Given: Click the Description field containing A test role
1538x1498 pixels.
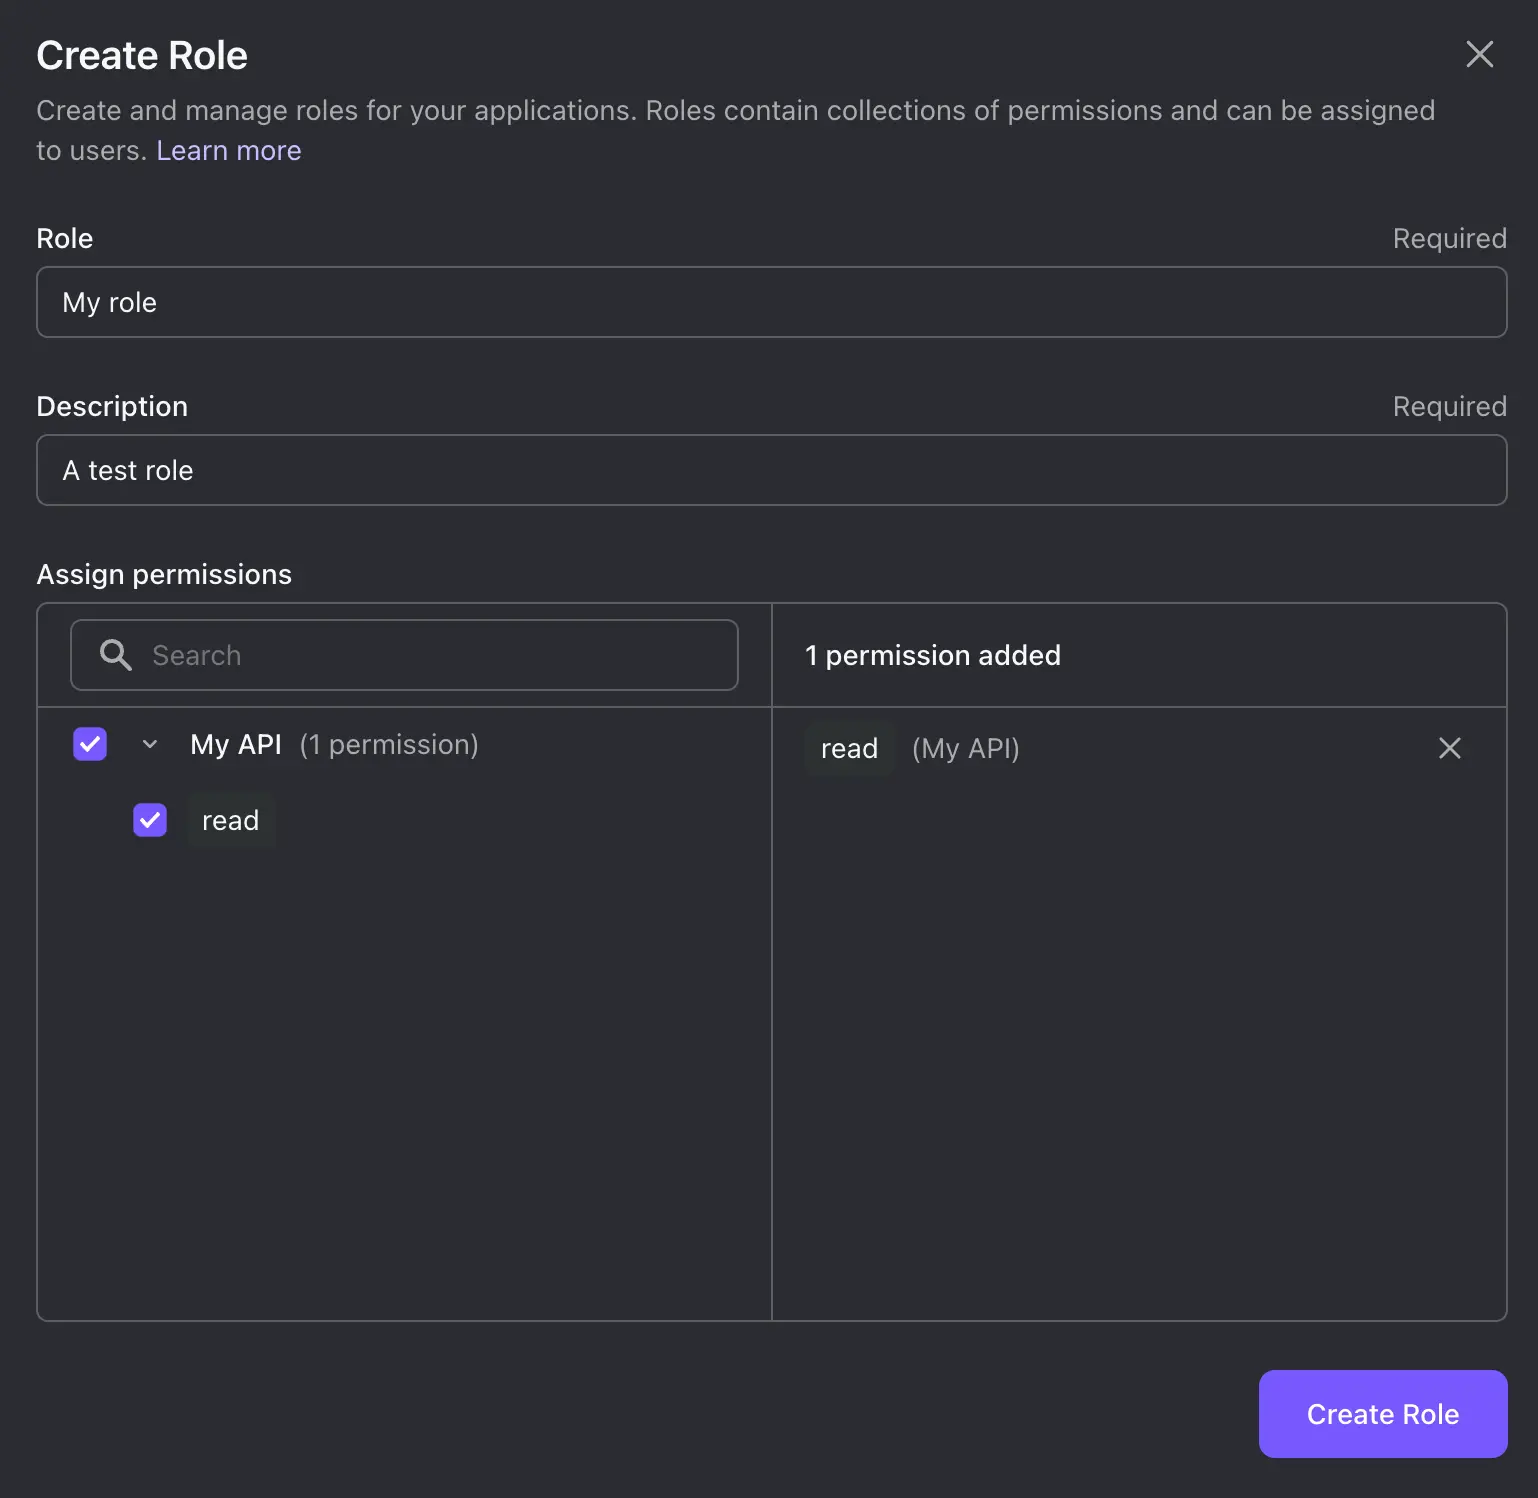Looking at the screenshot, I should (770, 470).
